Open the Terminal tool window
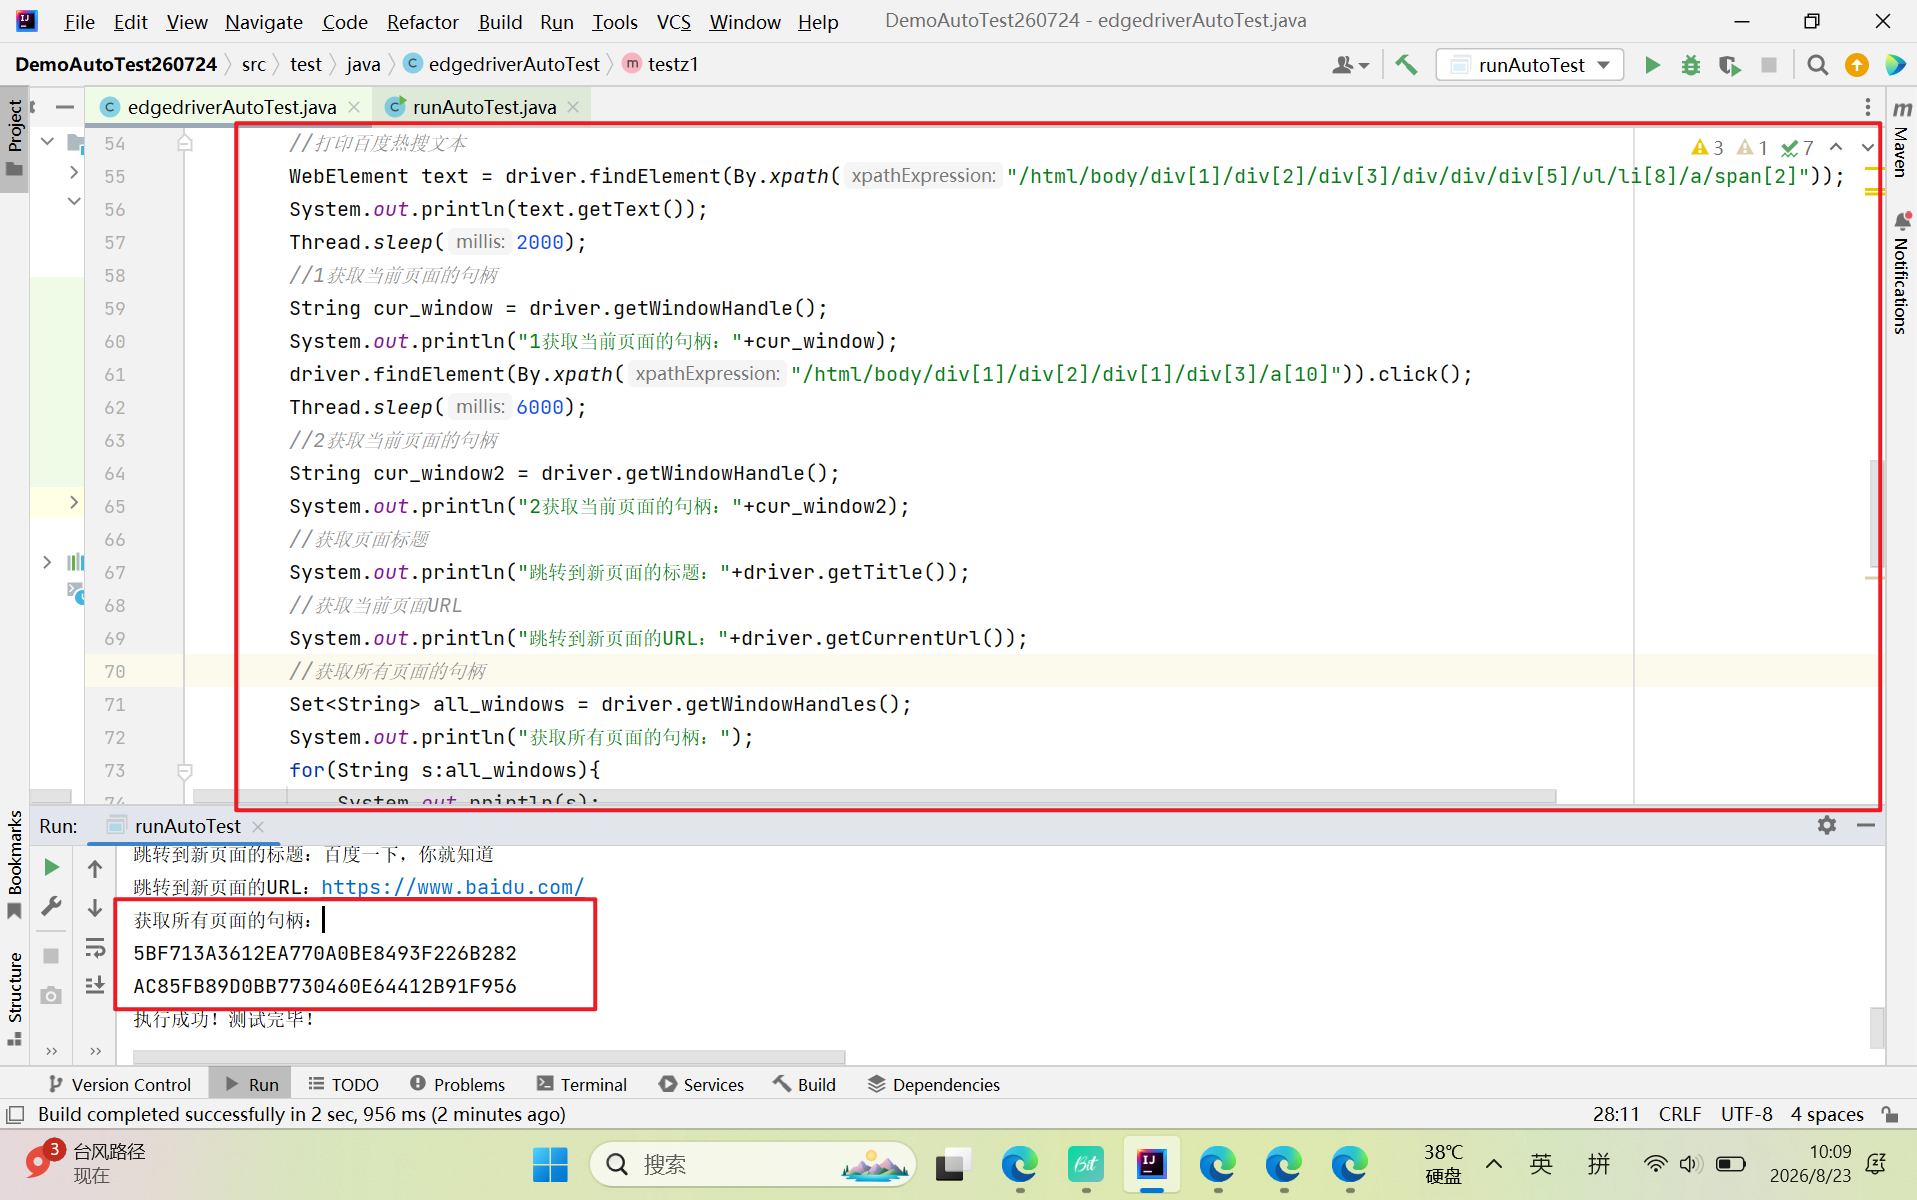The image size is (1917, 1200). 582,1084
